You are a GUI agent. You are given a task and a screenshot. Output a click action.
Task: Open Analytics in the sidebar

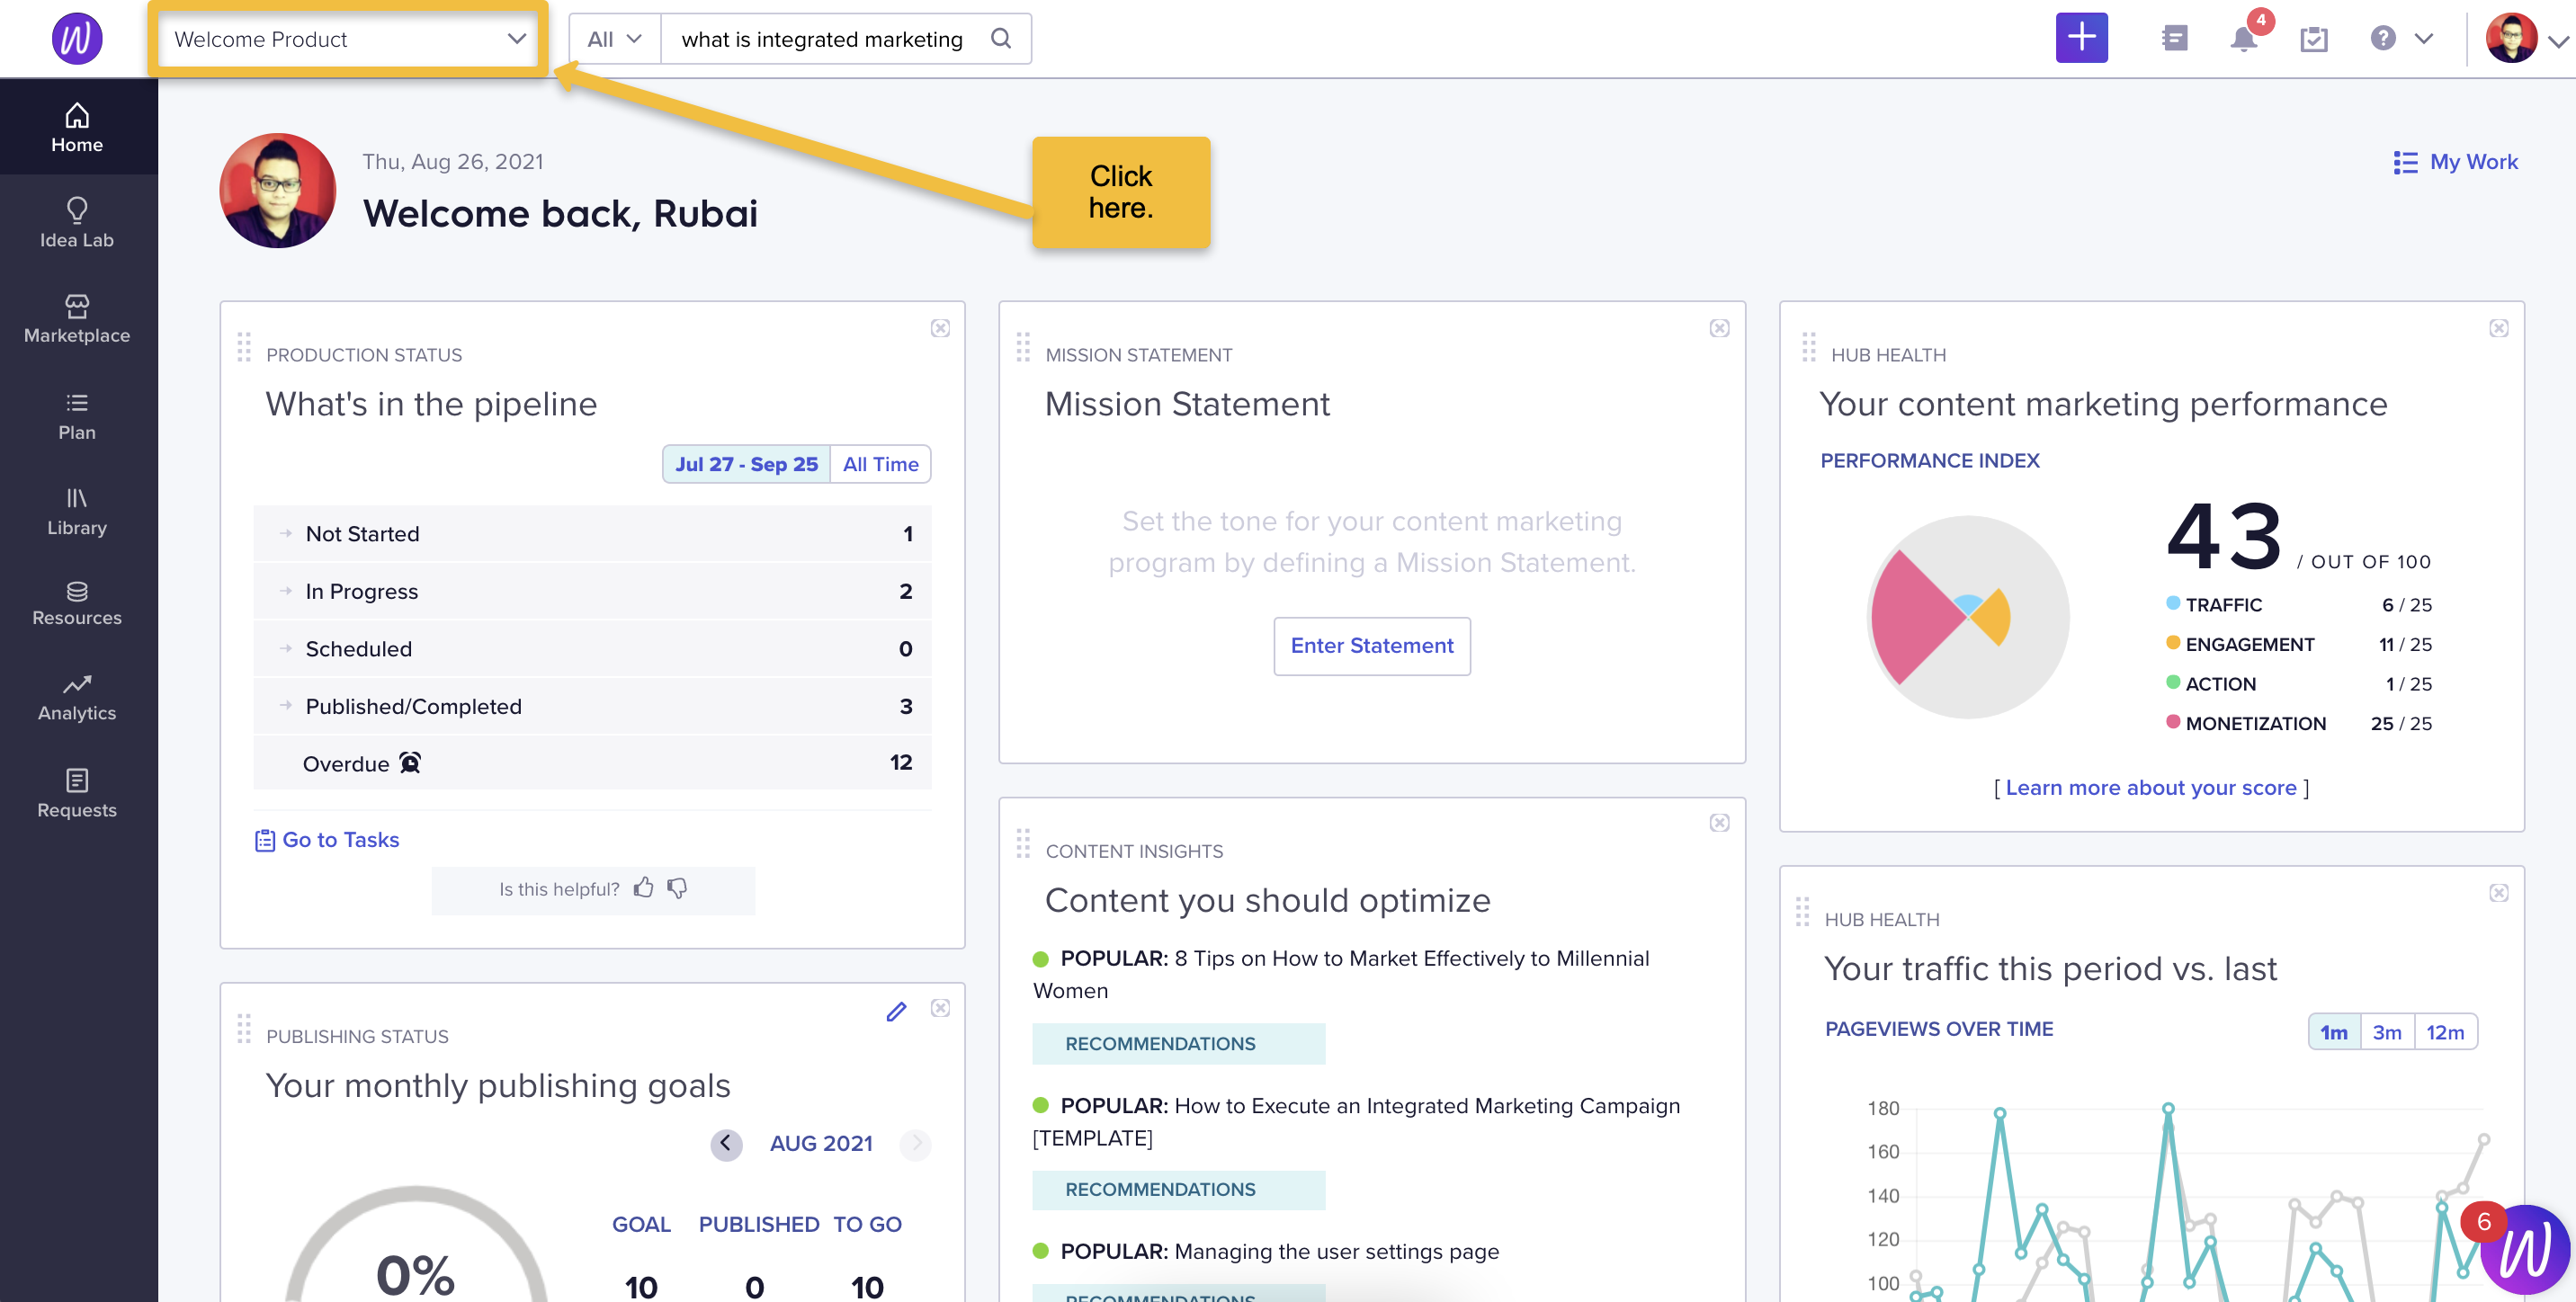(77, 698)
